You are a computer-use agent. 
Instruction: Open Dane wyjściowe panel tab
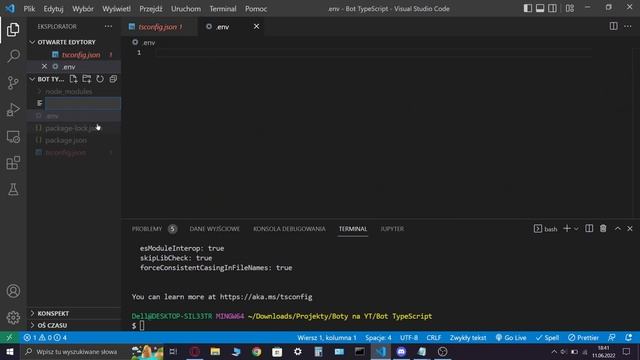pos(215,229)
